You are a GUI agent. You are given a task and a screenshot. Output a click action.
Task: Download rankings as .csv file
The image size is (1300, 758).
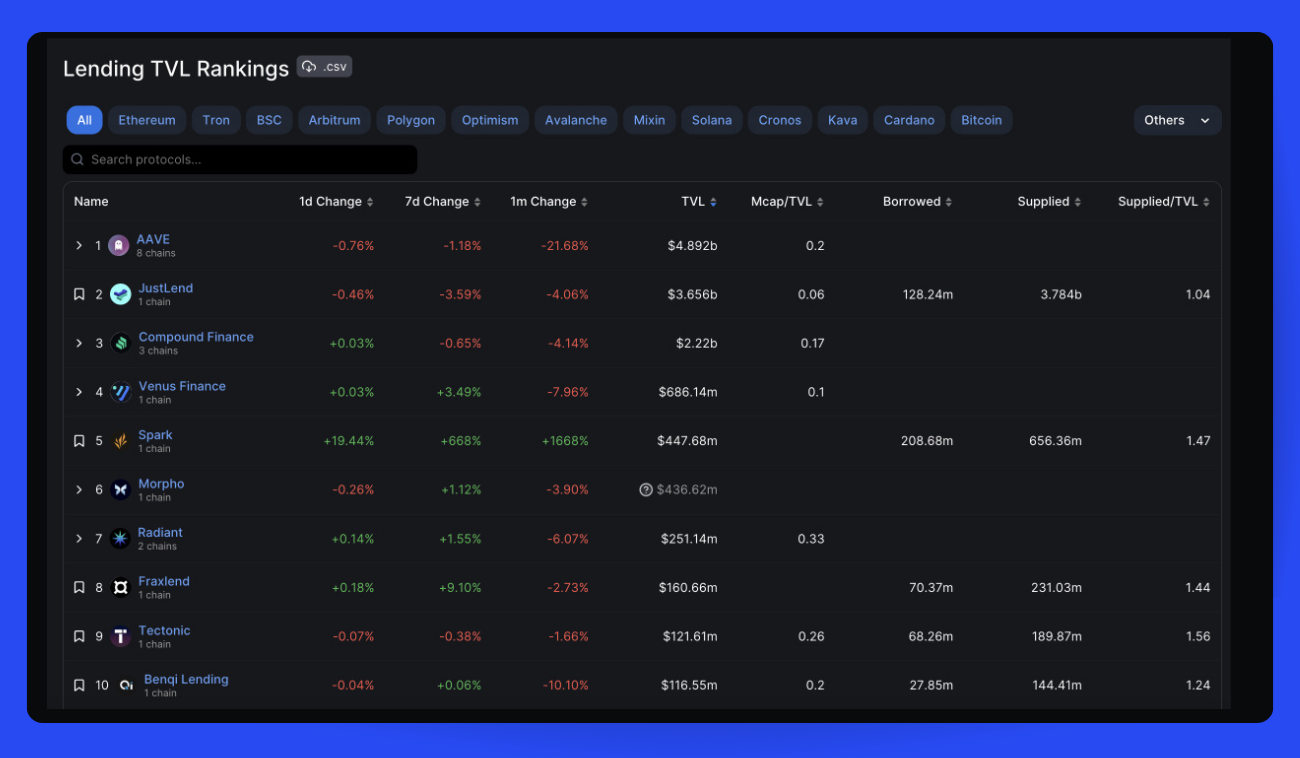(324, 66)
